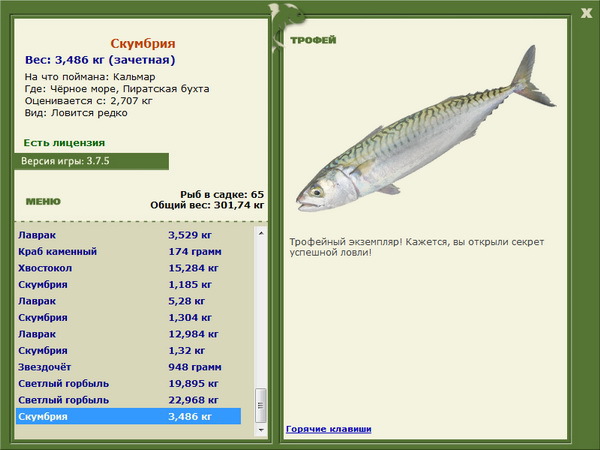
Task: Click the Есть лицензия label
Action: point(64,143)
